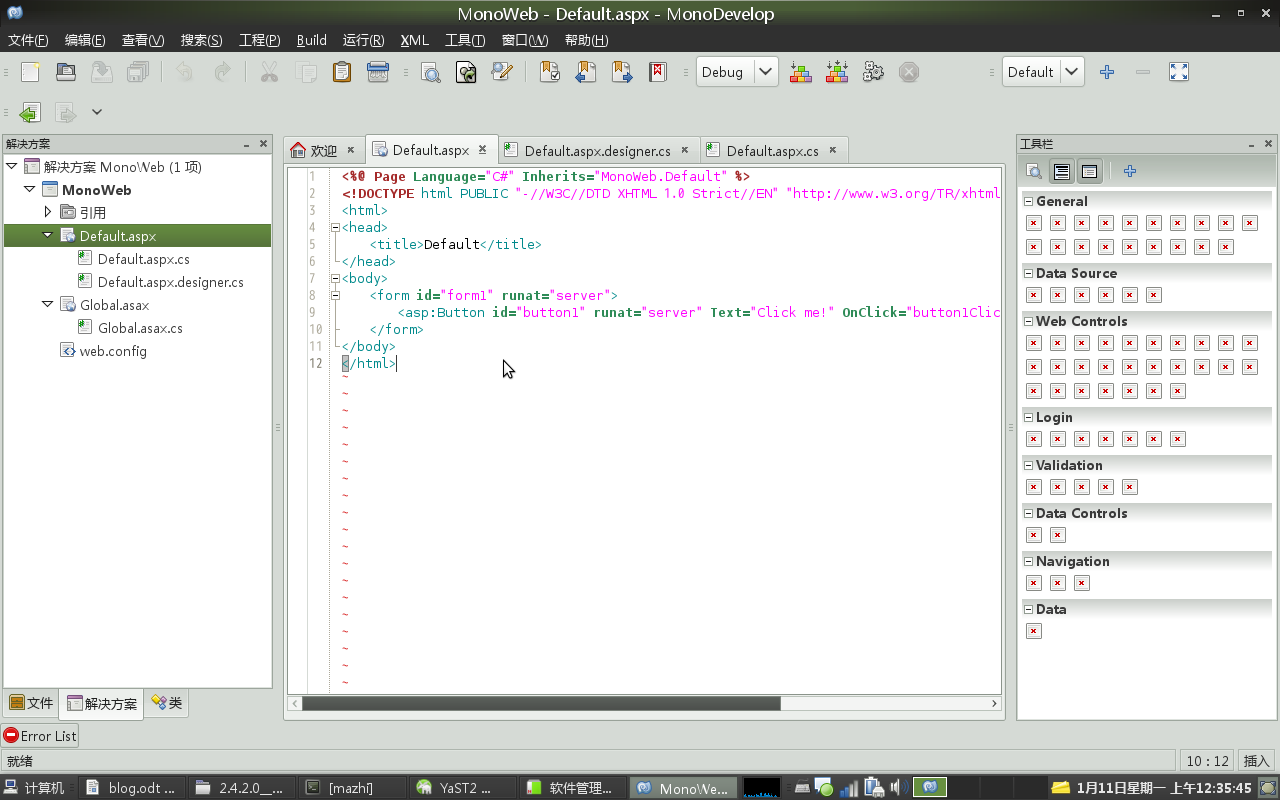Toggle bookmark toolbar icon
This screenshot has height=800, width=1280.
[x=550, y=72]
